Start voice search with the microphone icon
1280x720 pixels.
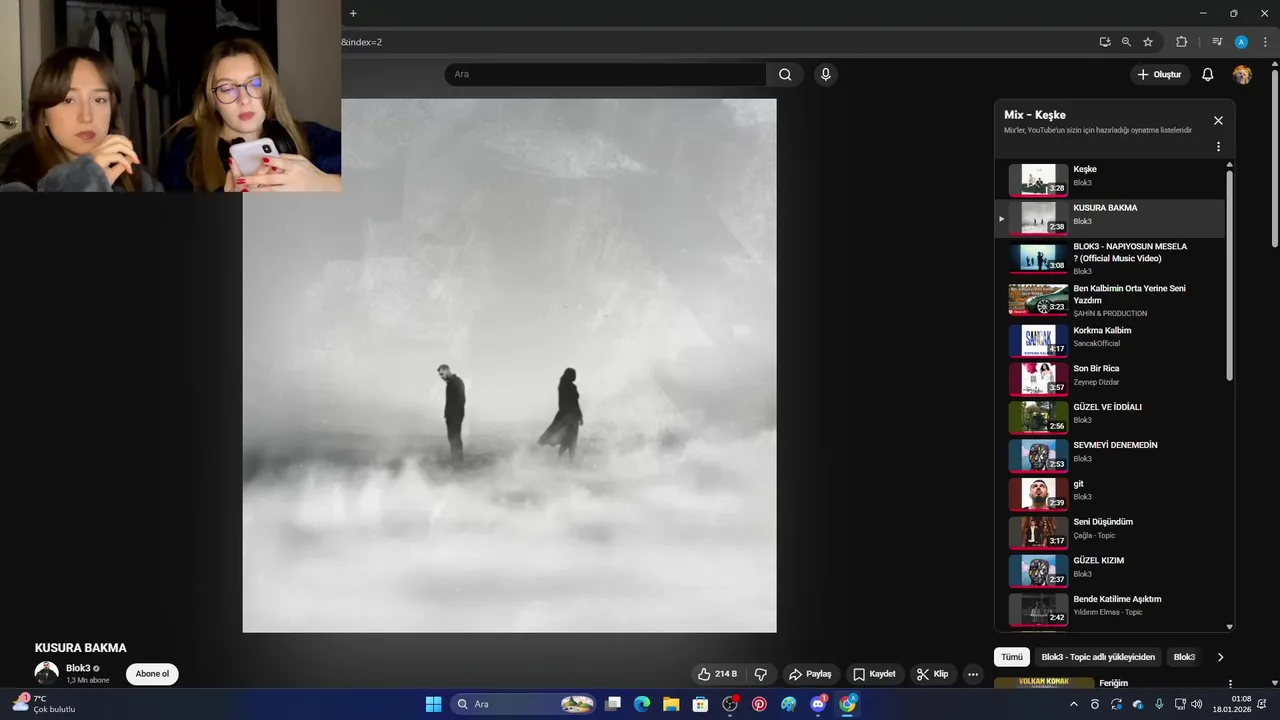(x=825, y=74)
